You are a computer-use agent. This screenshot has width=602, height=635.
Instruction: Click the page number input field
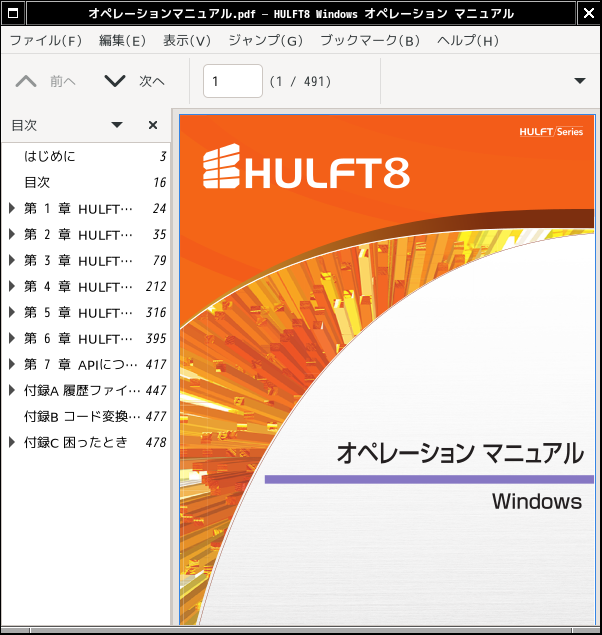[x=233, y=81]
